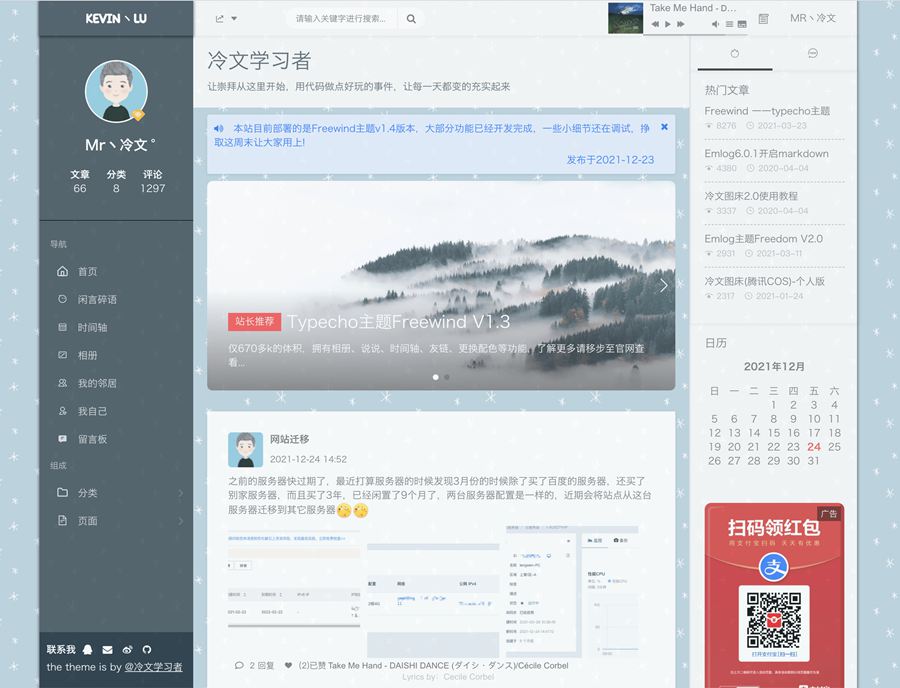Select day 24 in the calendar

[x=814, y=447]
